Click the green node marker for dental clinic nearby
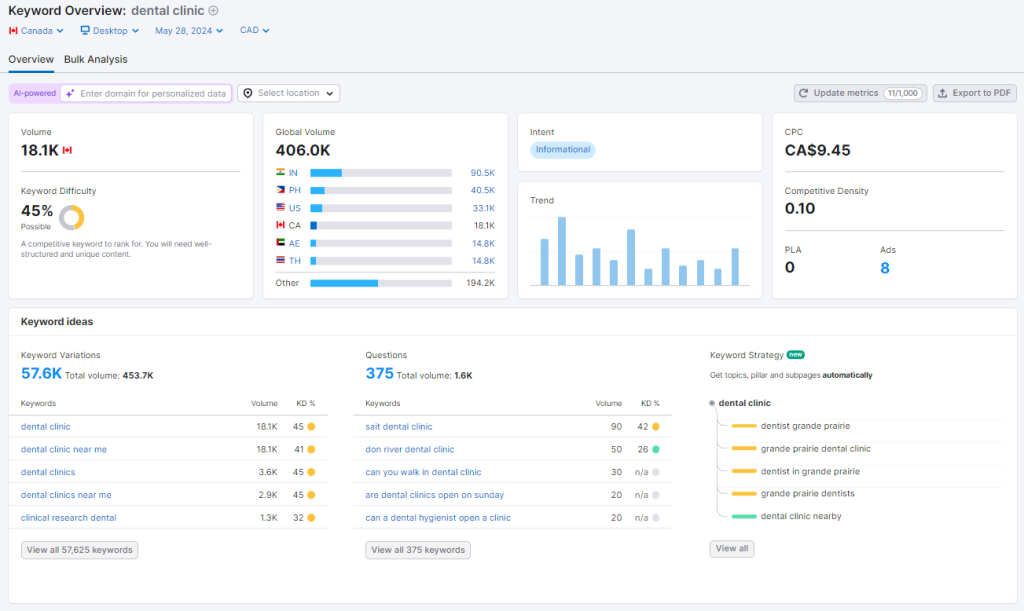 [x=742, y=515]
